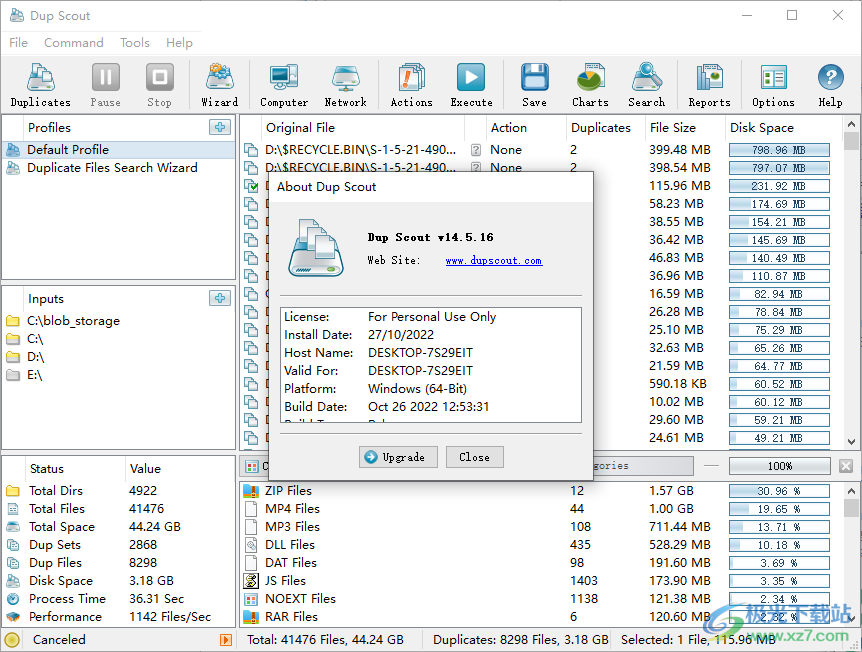This screenshot has width=862, height=652.
Task: Click the 798.96 MB disk space bar
Action: coord(778,150)
